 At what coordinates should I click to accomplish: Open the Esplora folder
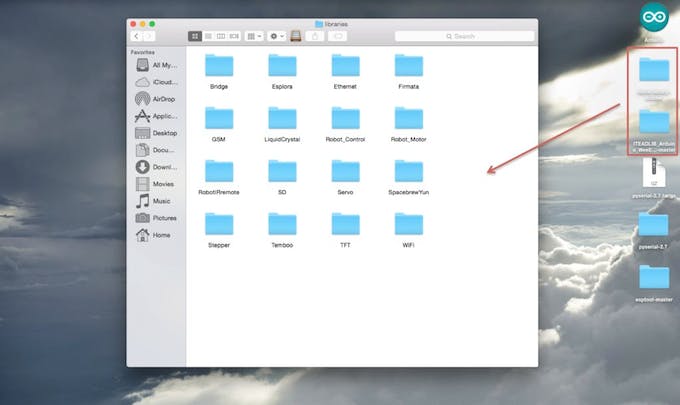pos(282,66)
